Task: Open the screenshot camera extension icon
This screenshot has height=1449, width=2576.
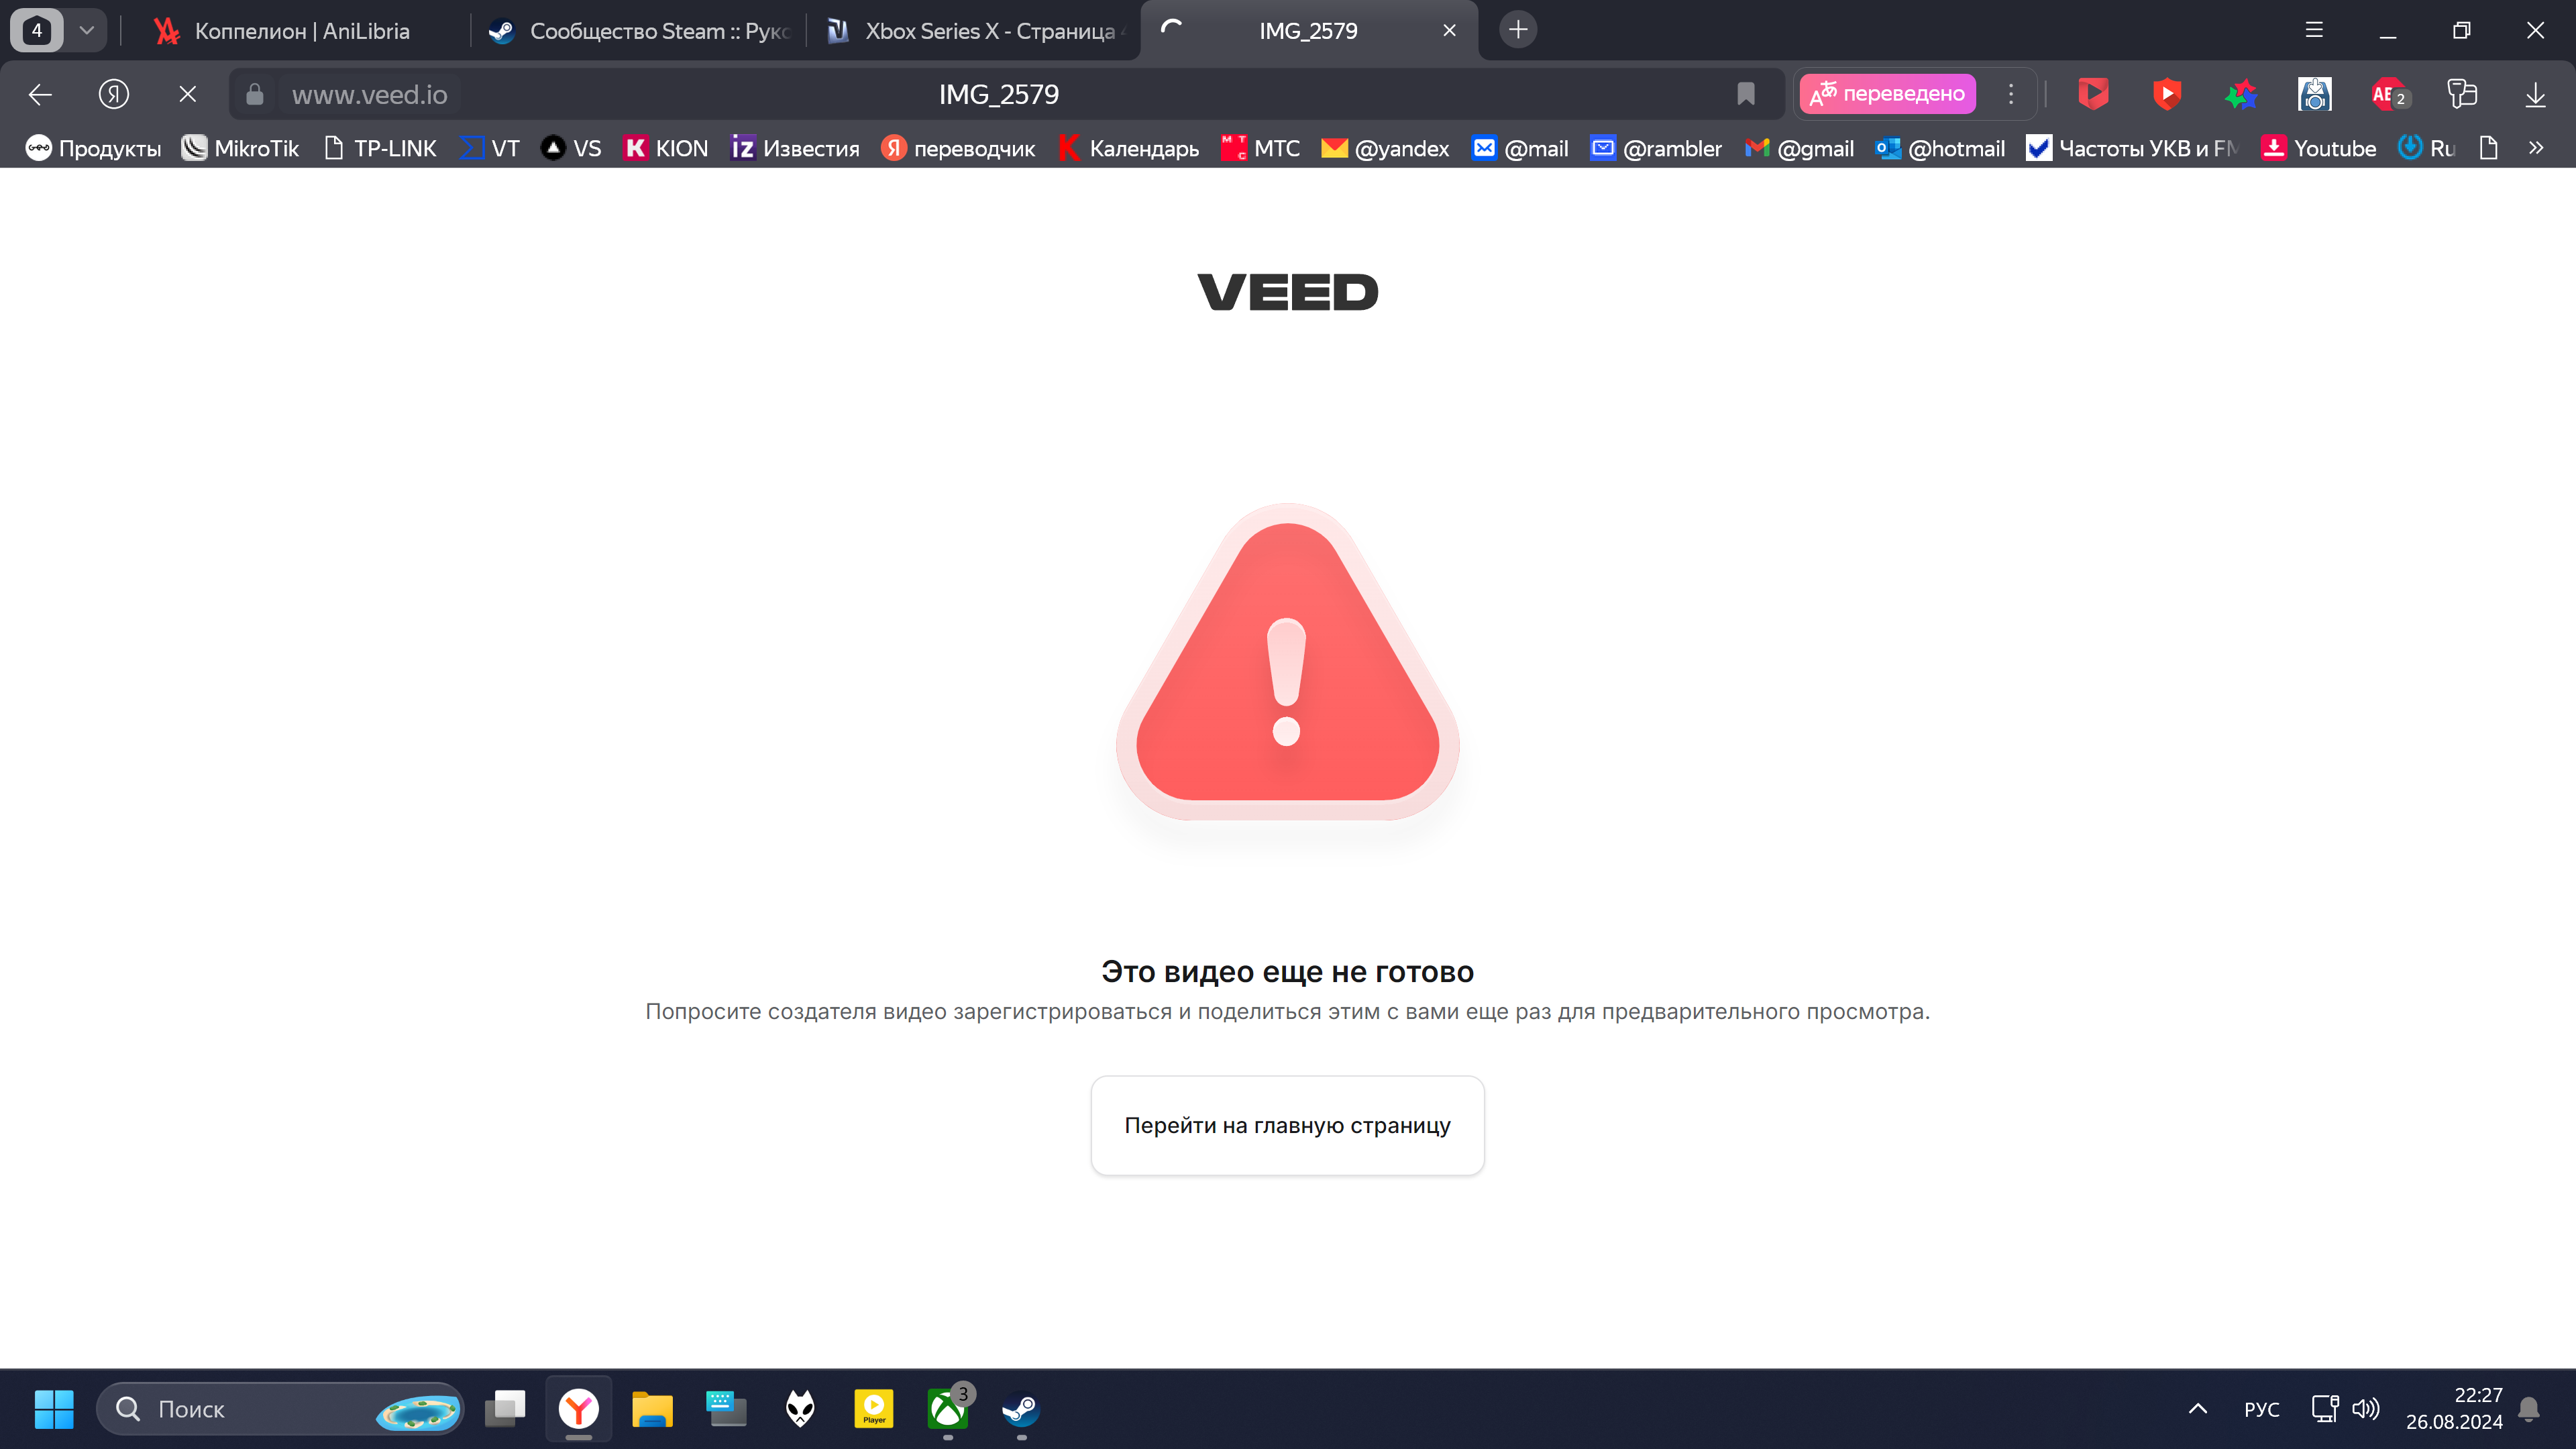Action: pos(2314,94)
